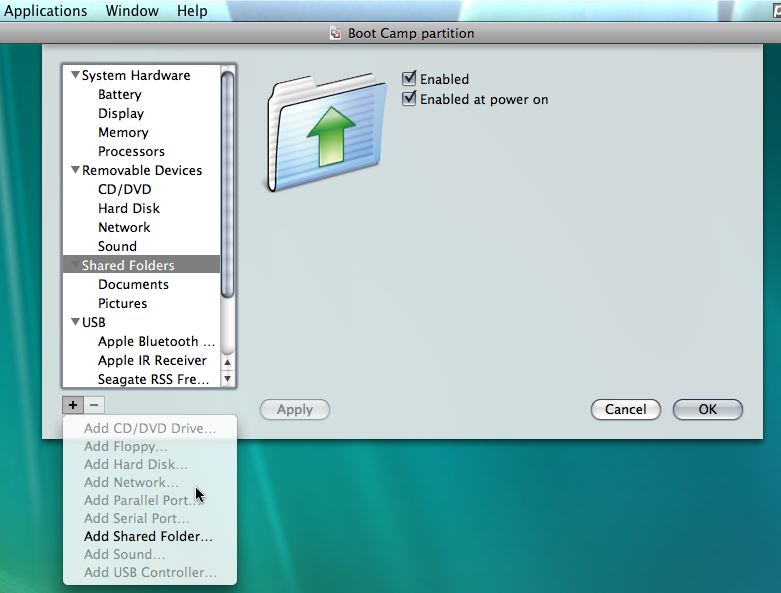781x593 pixels.
Task: Open the Window menu
Action: click(132, 10)
